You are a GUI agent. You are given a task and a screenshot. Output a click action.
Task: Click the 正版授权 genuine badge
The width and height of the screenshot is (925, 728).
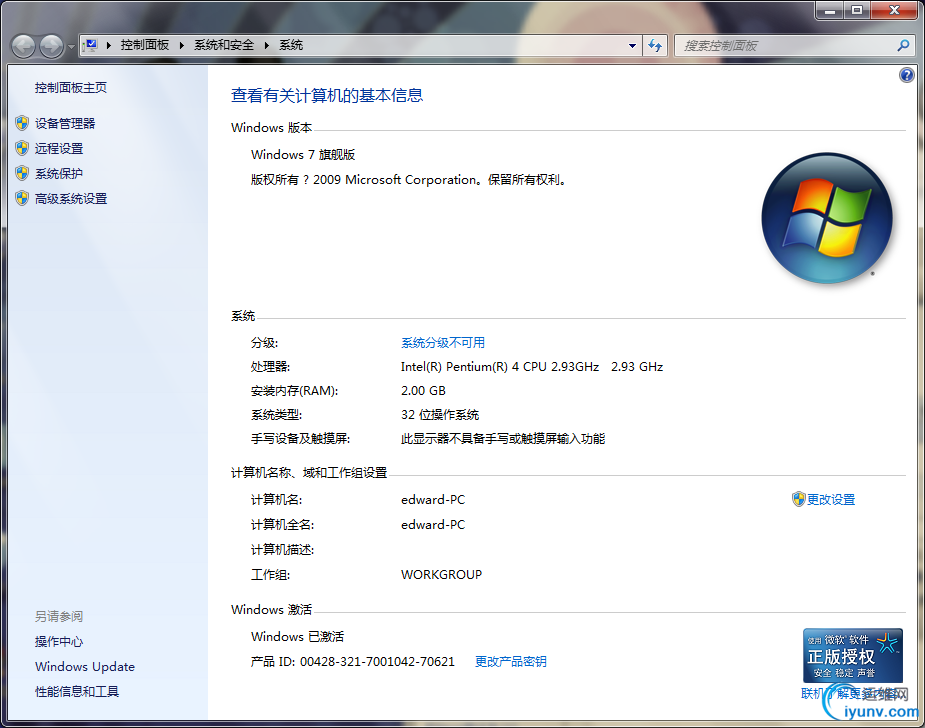(852, 656)
